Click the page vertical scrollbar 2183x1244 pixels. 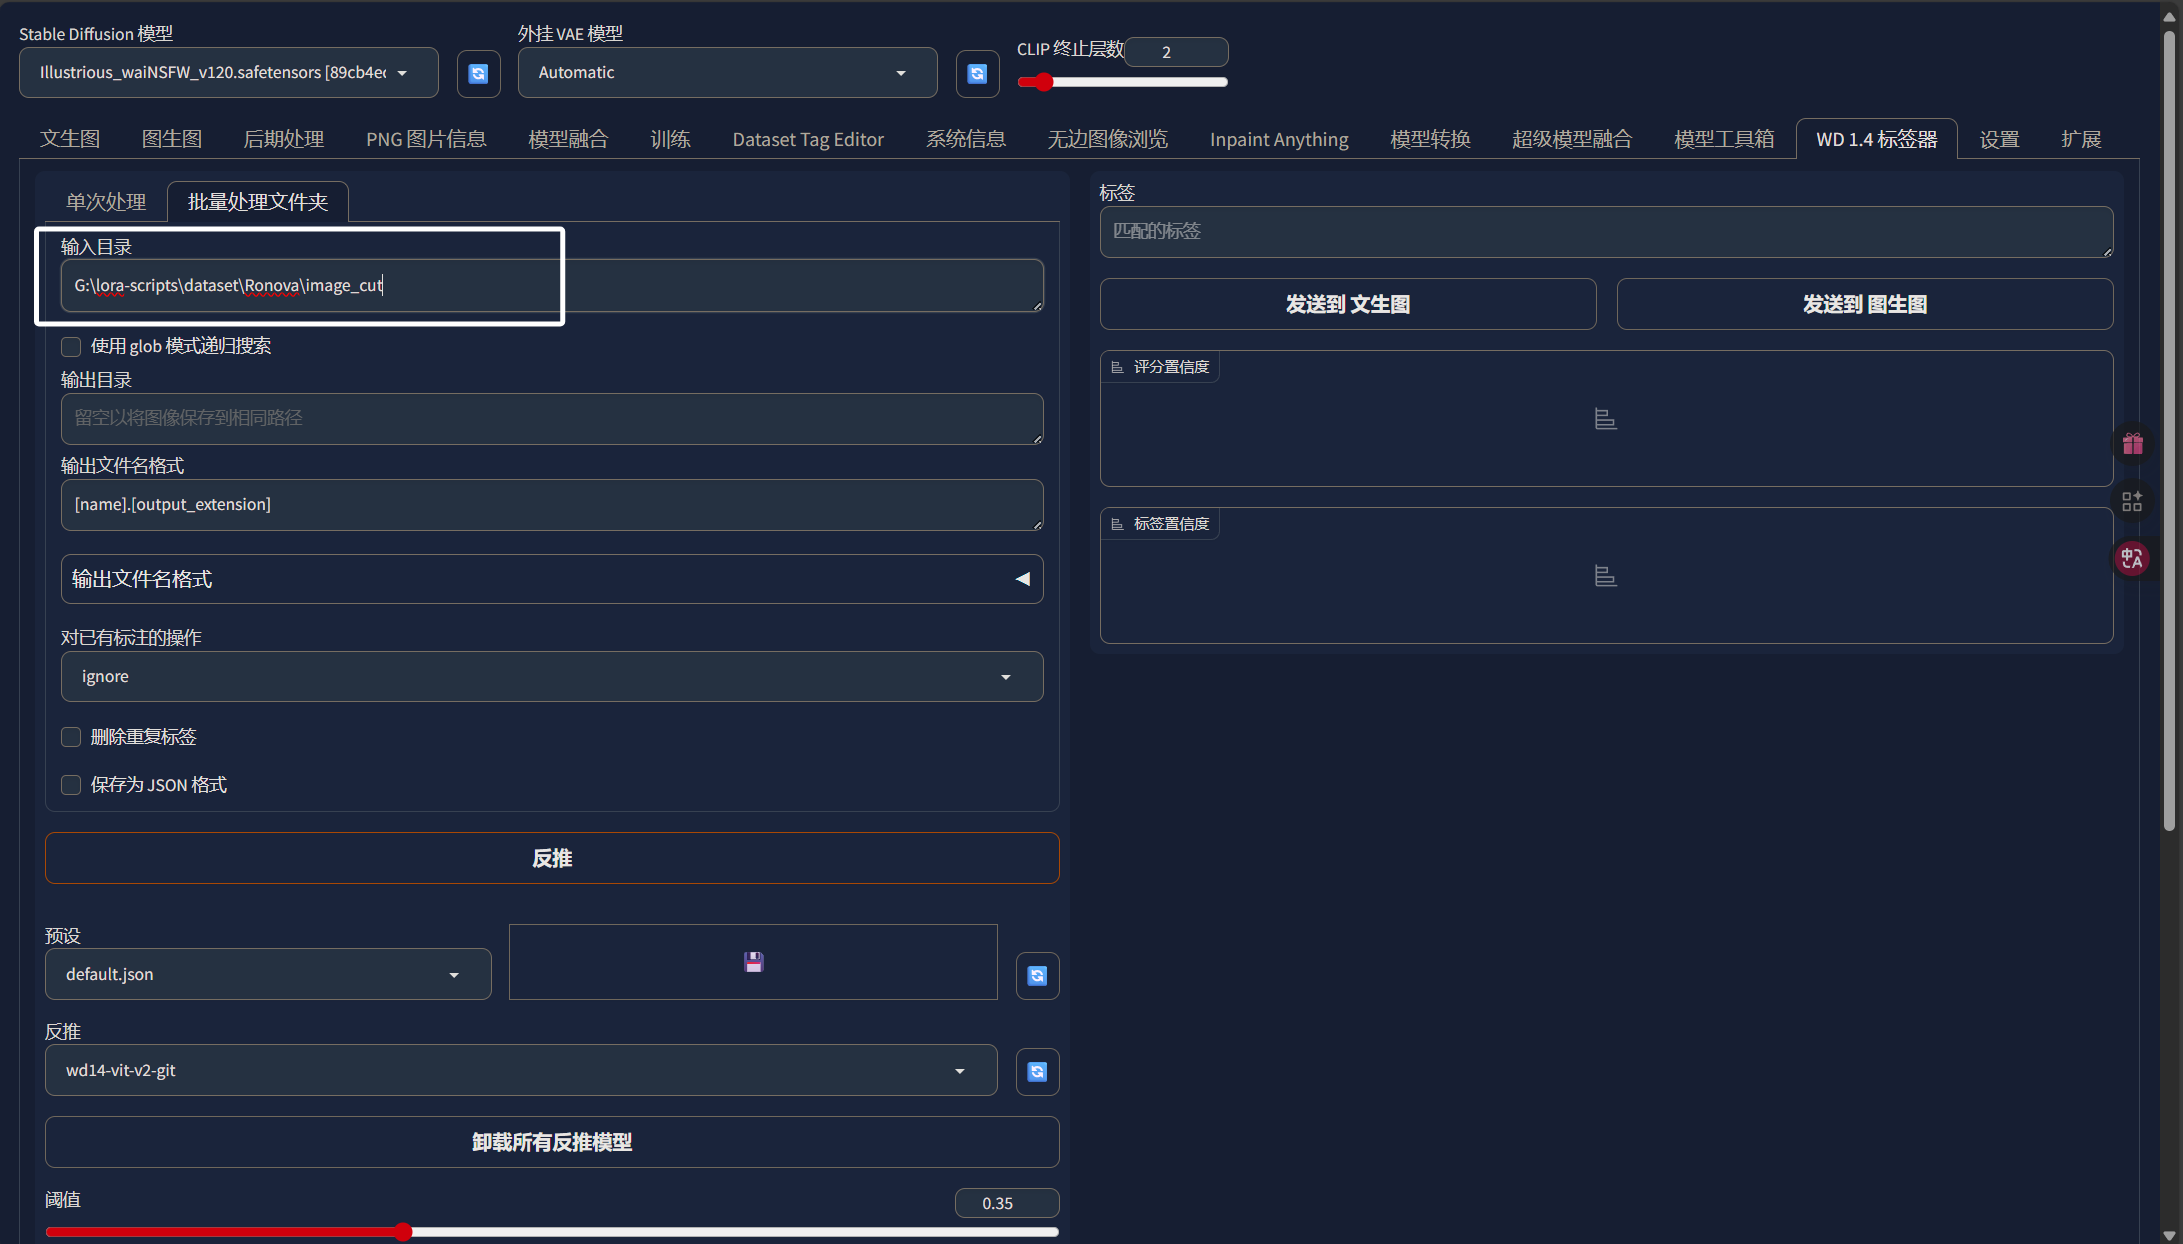(2169, 430)
